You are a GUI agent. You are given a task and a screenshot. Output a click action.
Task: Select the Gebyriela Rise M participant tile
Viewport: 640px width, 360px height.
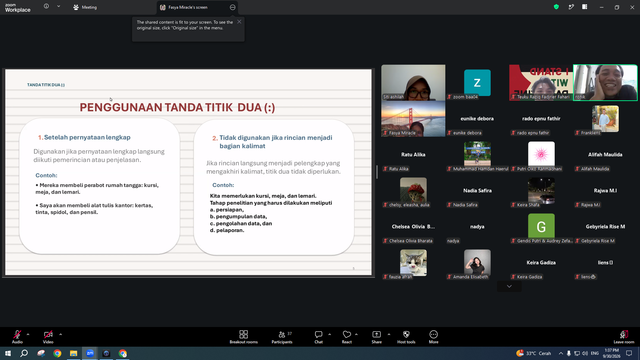(x=605, y=226)
